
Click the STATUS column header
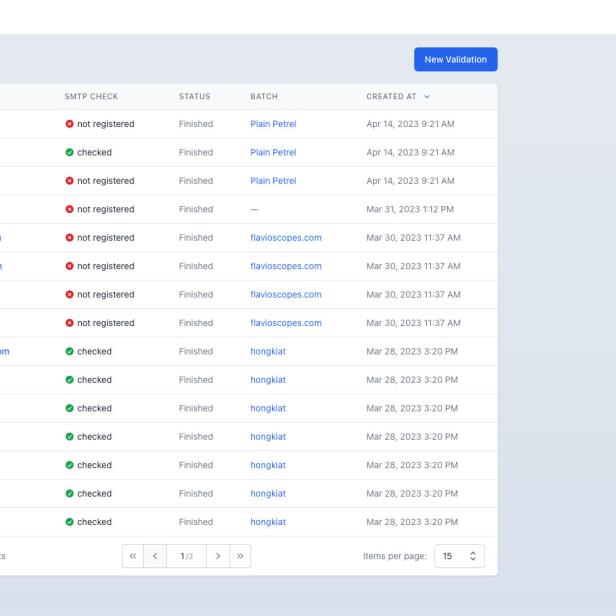click(x=194, y=97)
